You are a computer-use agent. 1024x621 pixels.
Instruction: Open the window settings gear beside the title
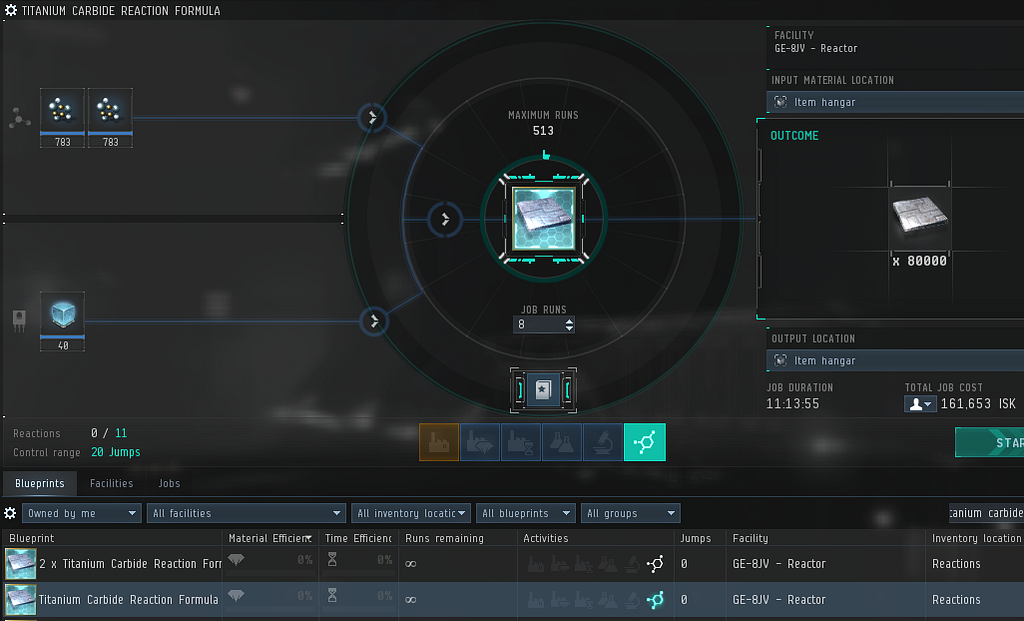point(10,10)
